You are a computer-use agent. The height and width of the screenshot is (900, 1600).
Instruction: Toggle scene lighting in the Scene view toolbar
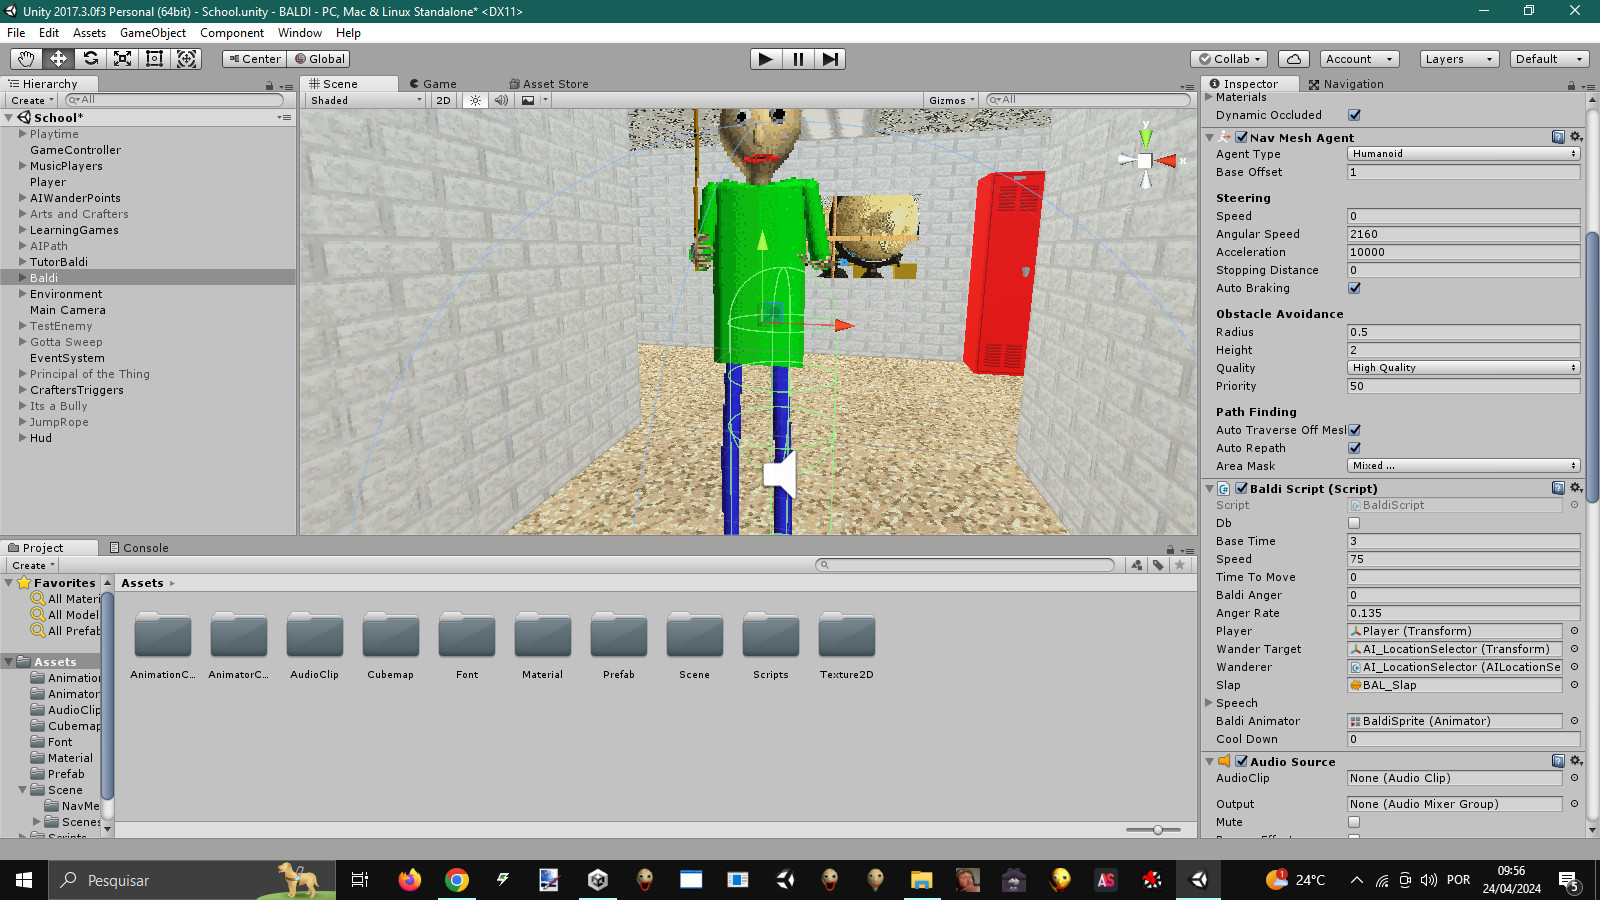pyautogui.click(x=475, y=100)
